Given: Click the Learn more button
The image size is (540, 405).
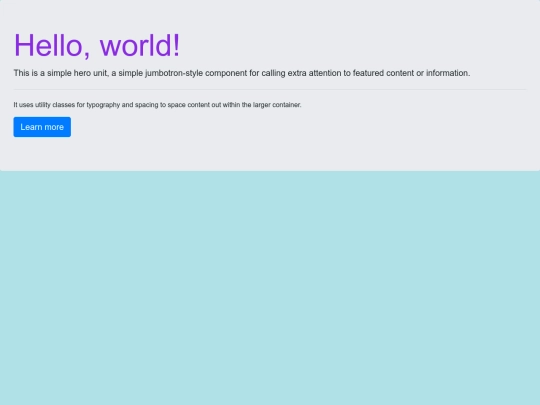Looking at the screenshot, I should tap(42, 127).
